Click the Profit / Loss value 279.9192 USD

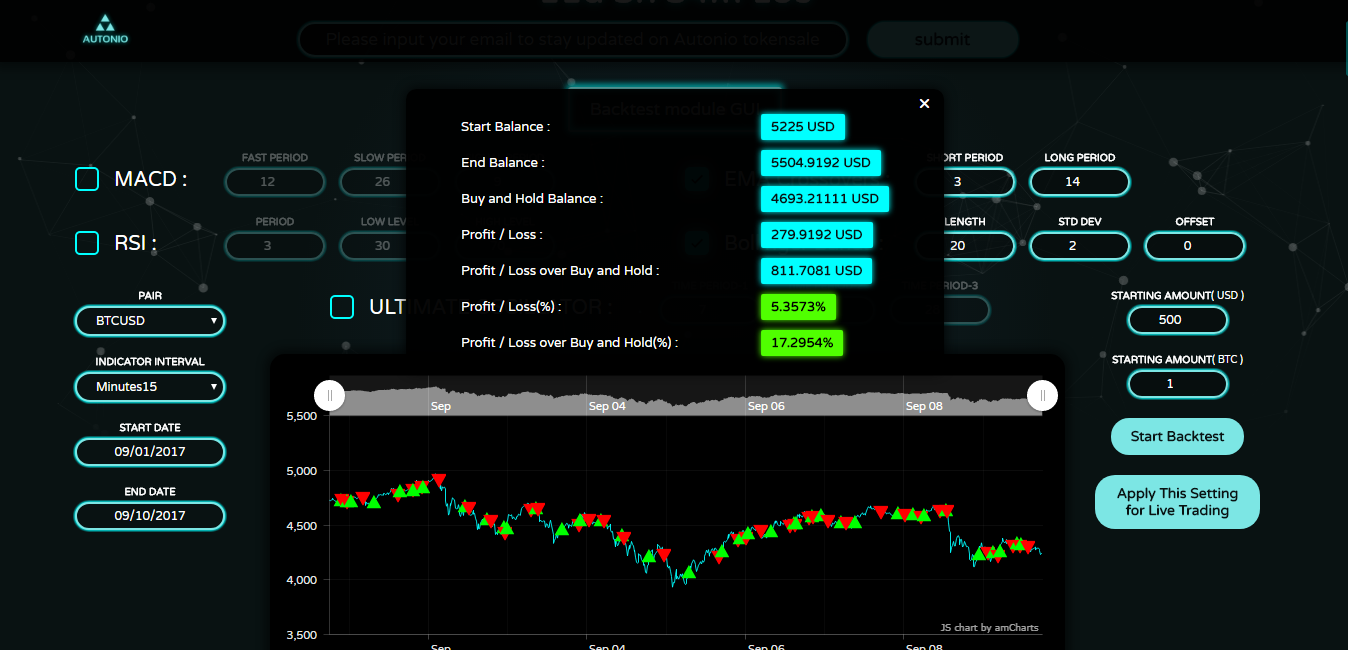[816, 235]
